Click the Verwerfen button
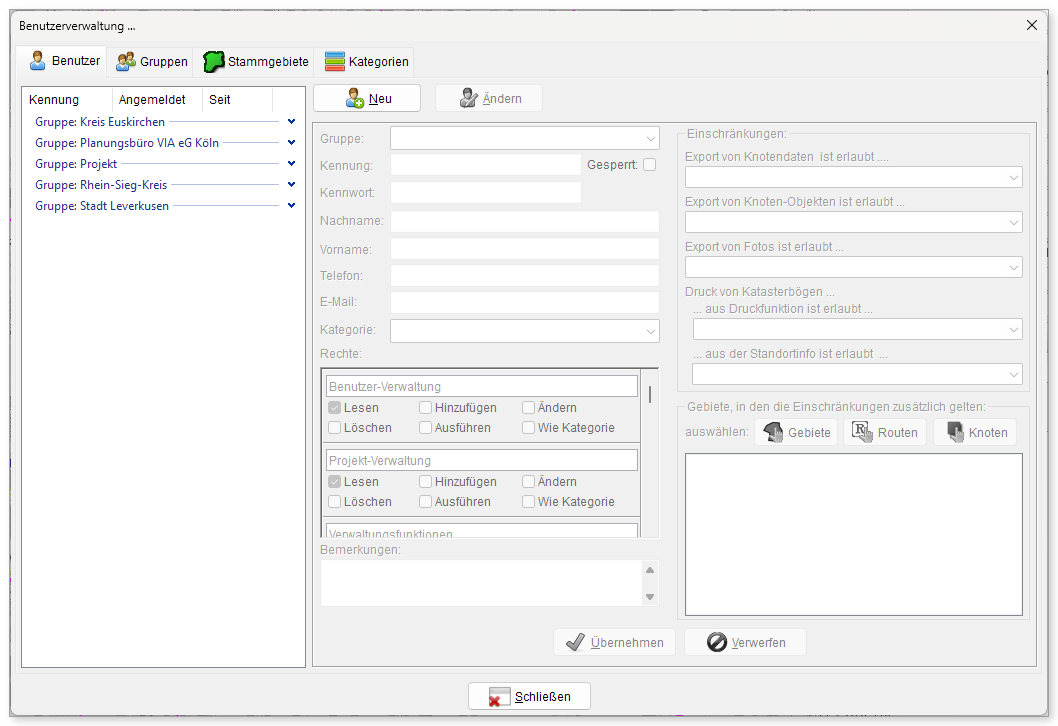This screenshot has height=726, width=1058. (746, 642)
